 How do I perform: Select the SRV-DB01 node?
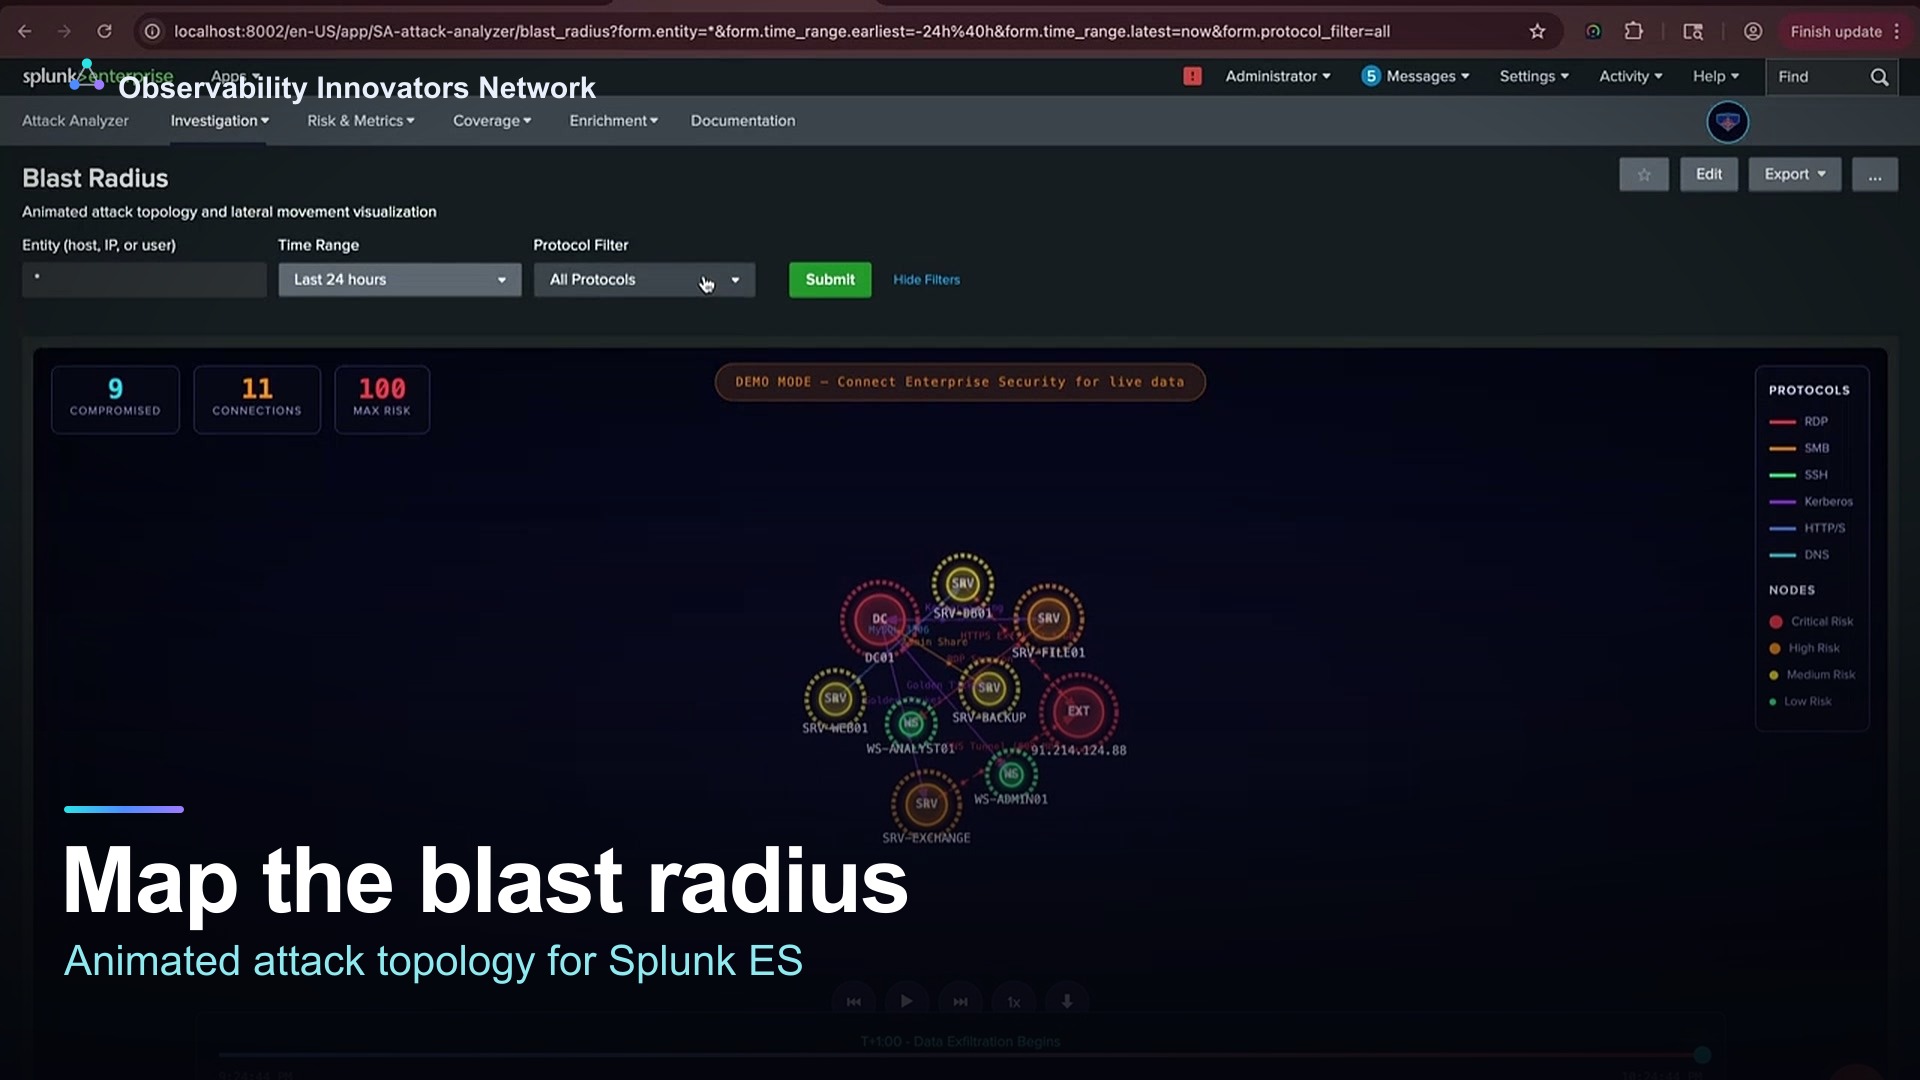pos(962,583)
